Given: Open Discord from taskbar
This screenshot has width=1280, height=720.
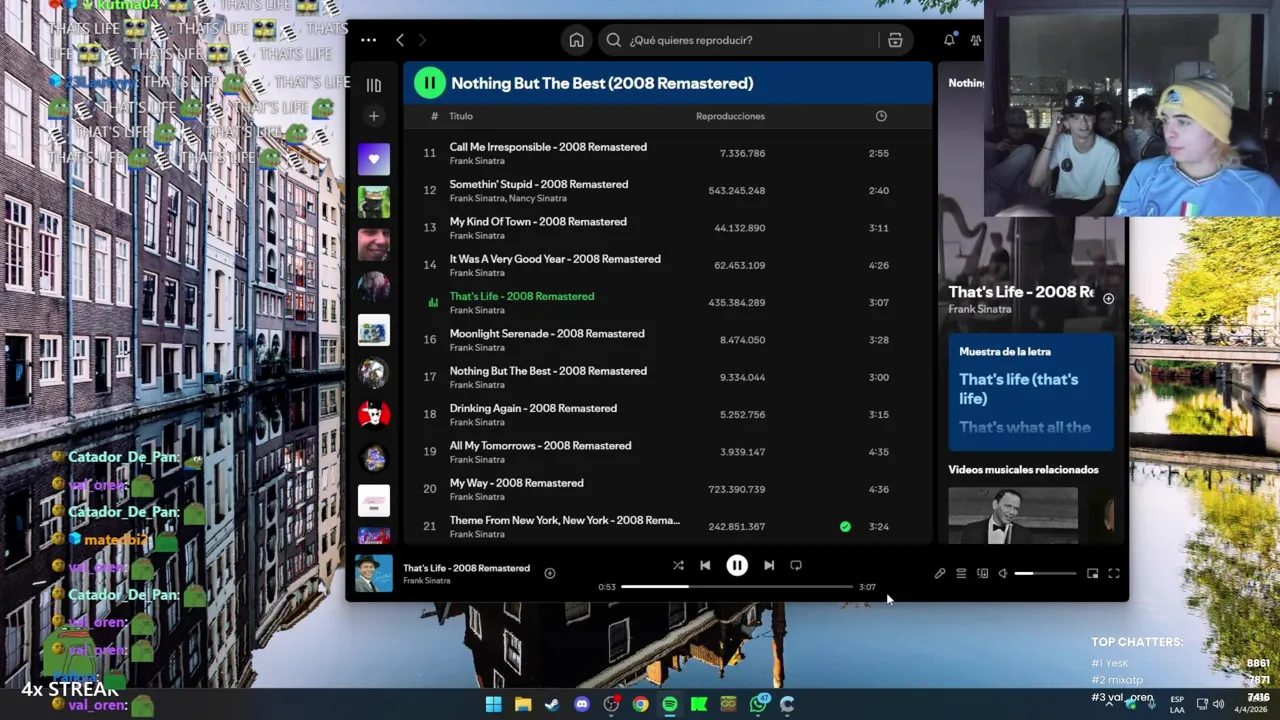Looking at the screenshot, I should tap(582, 704).
